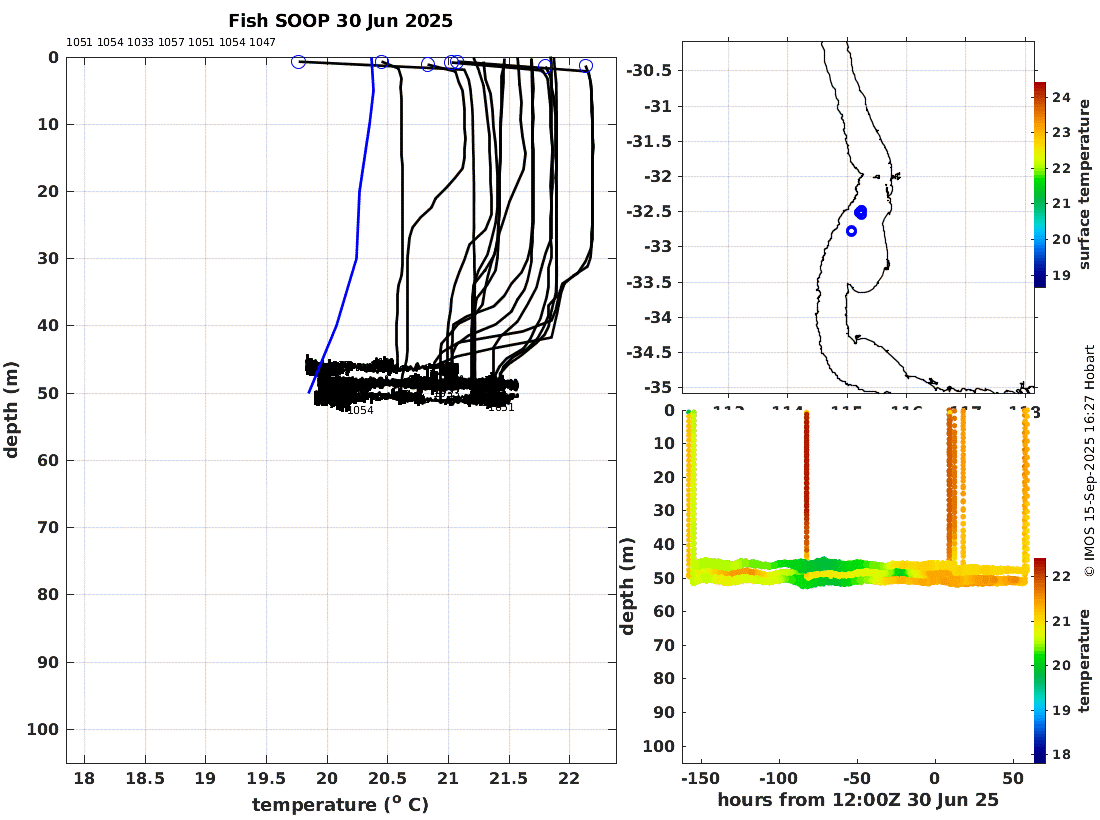The height and width of the screenshot is (820, 1100).
Task: Click the "-32" latitude tick on the map
Action: coord(657,176)
